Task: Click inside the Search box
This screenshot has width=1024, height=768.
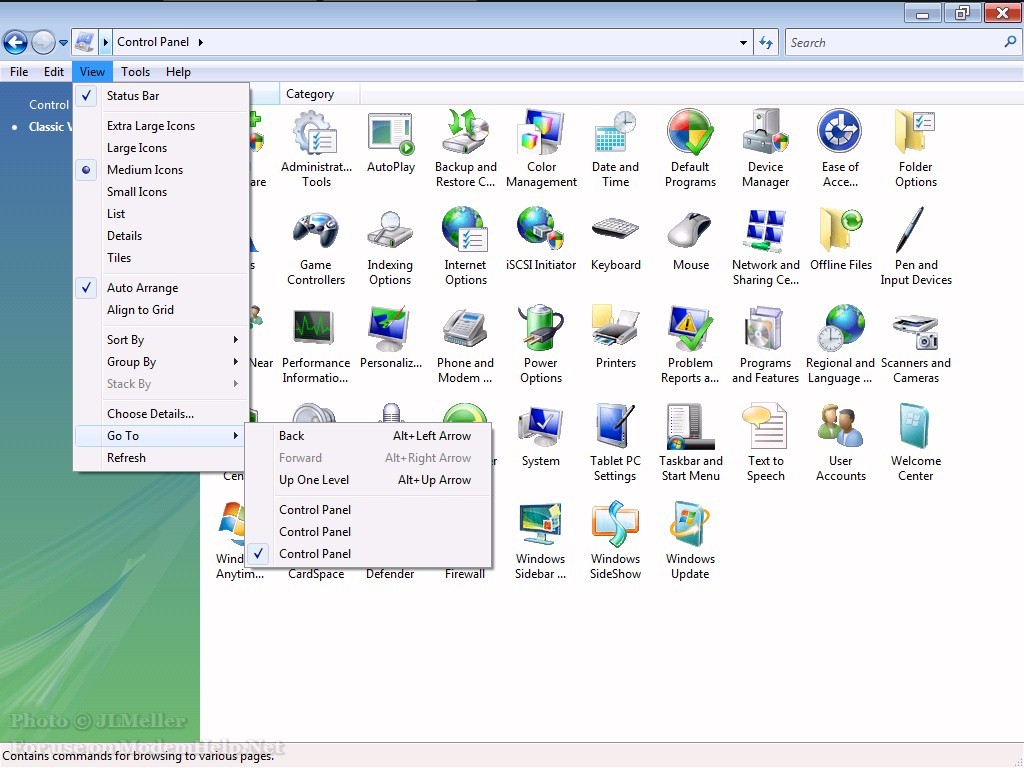Action: (890, 43)
